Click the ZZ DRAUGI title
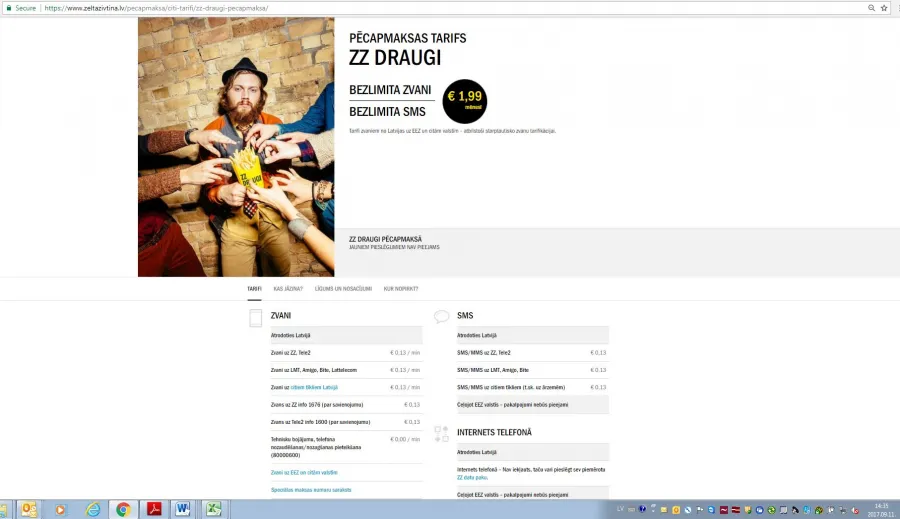 395,58
